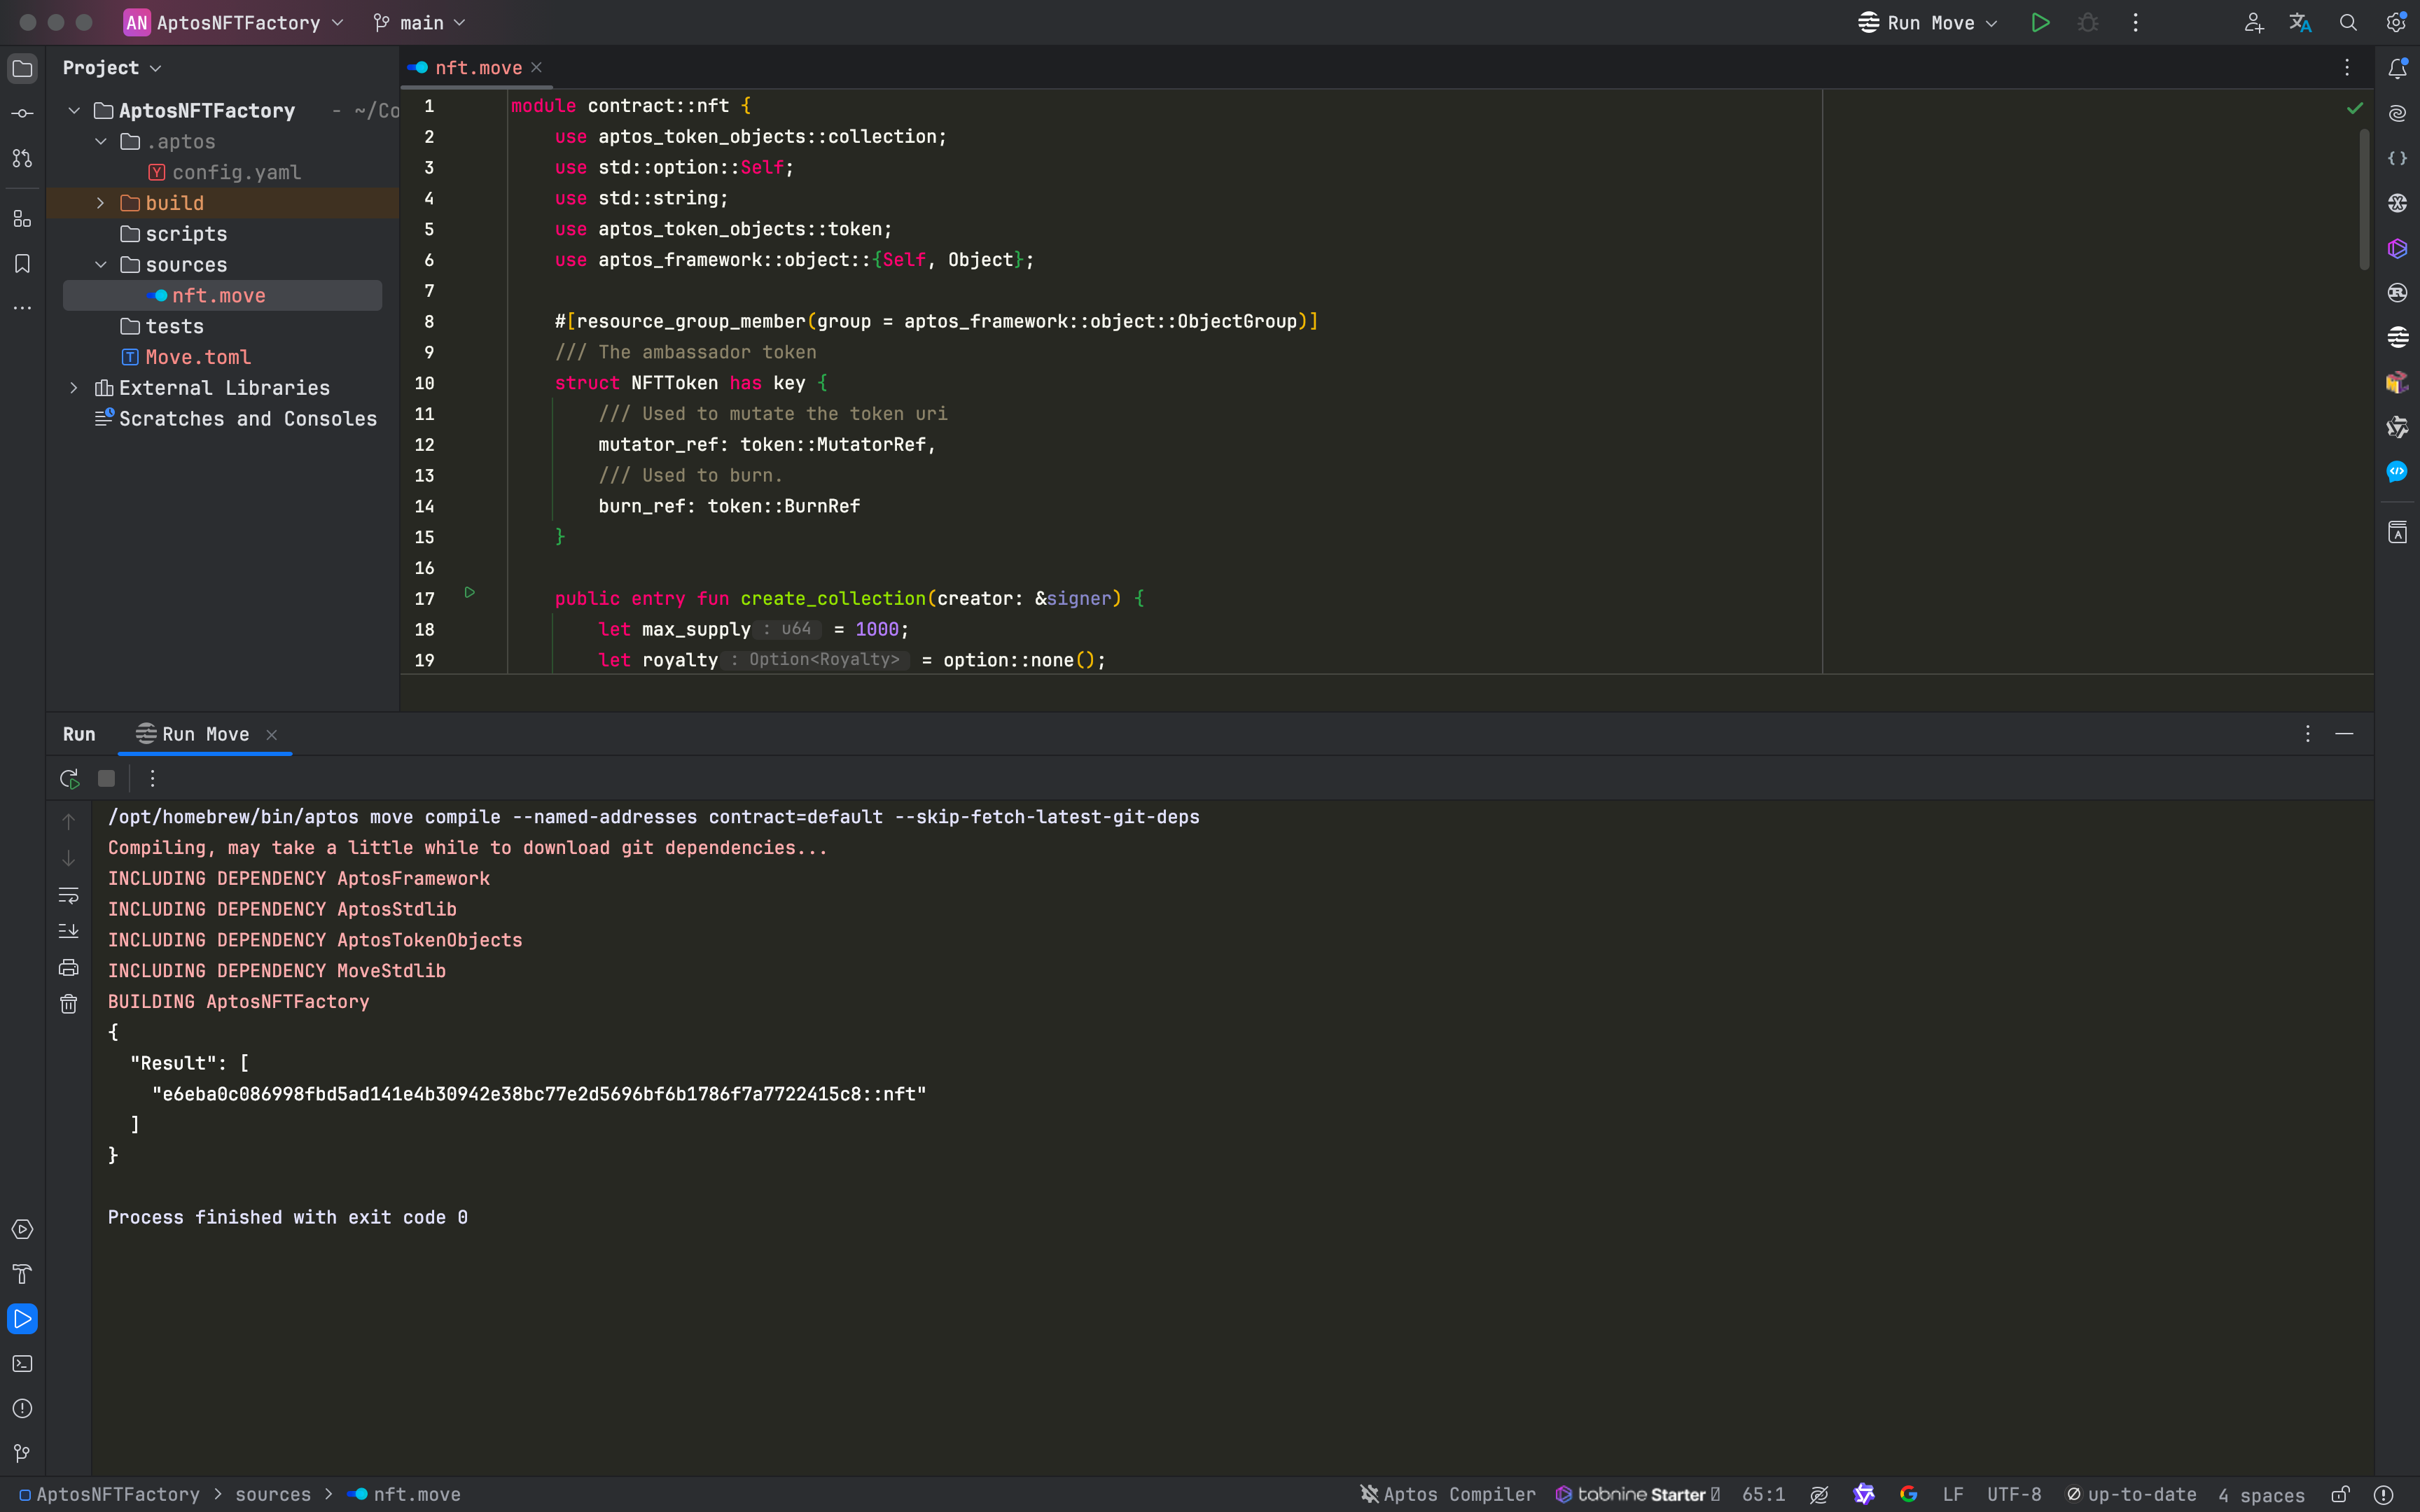Screen dimensions: 2420x1512
Task: Open Tabnine Starter status widget
Action: [1637, 1494]
